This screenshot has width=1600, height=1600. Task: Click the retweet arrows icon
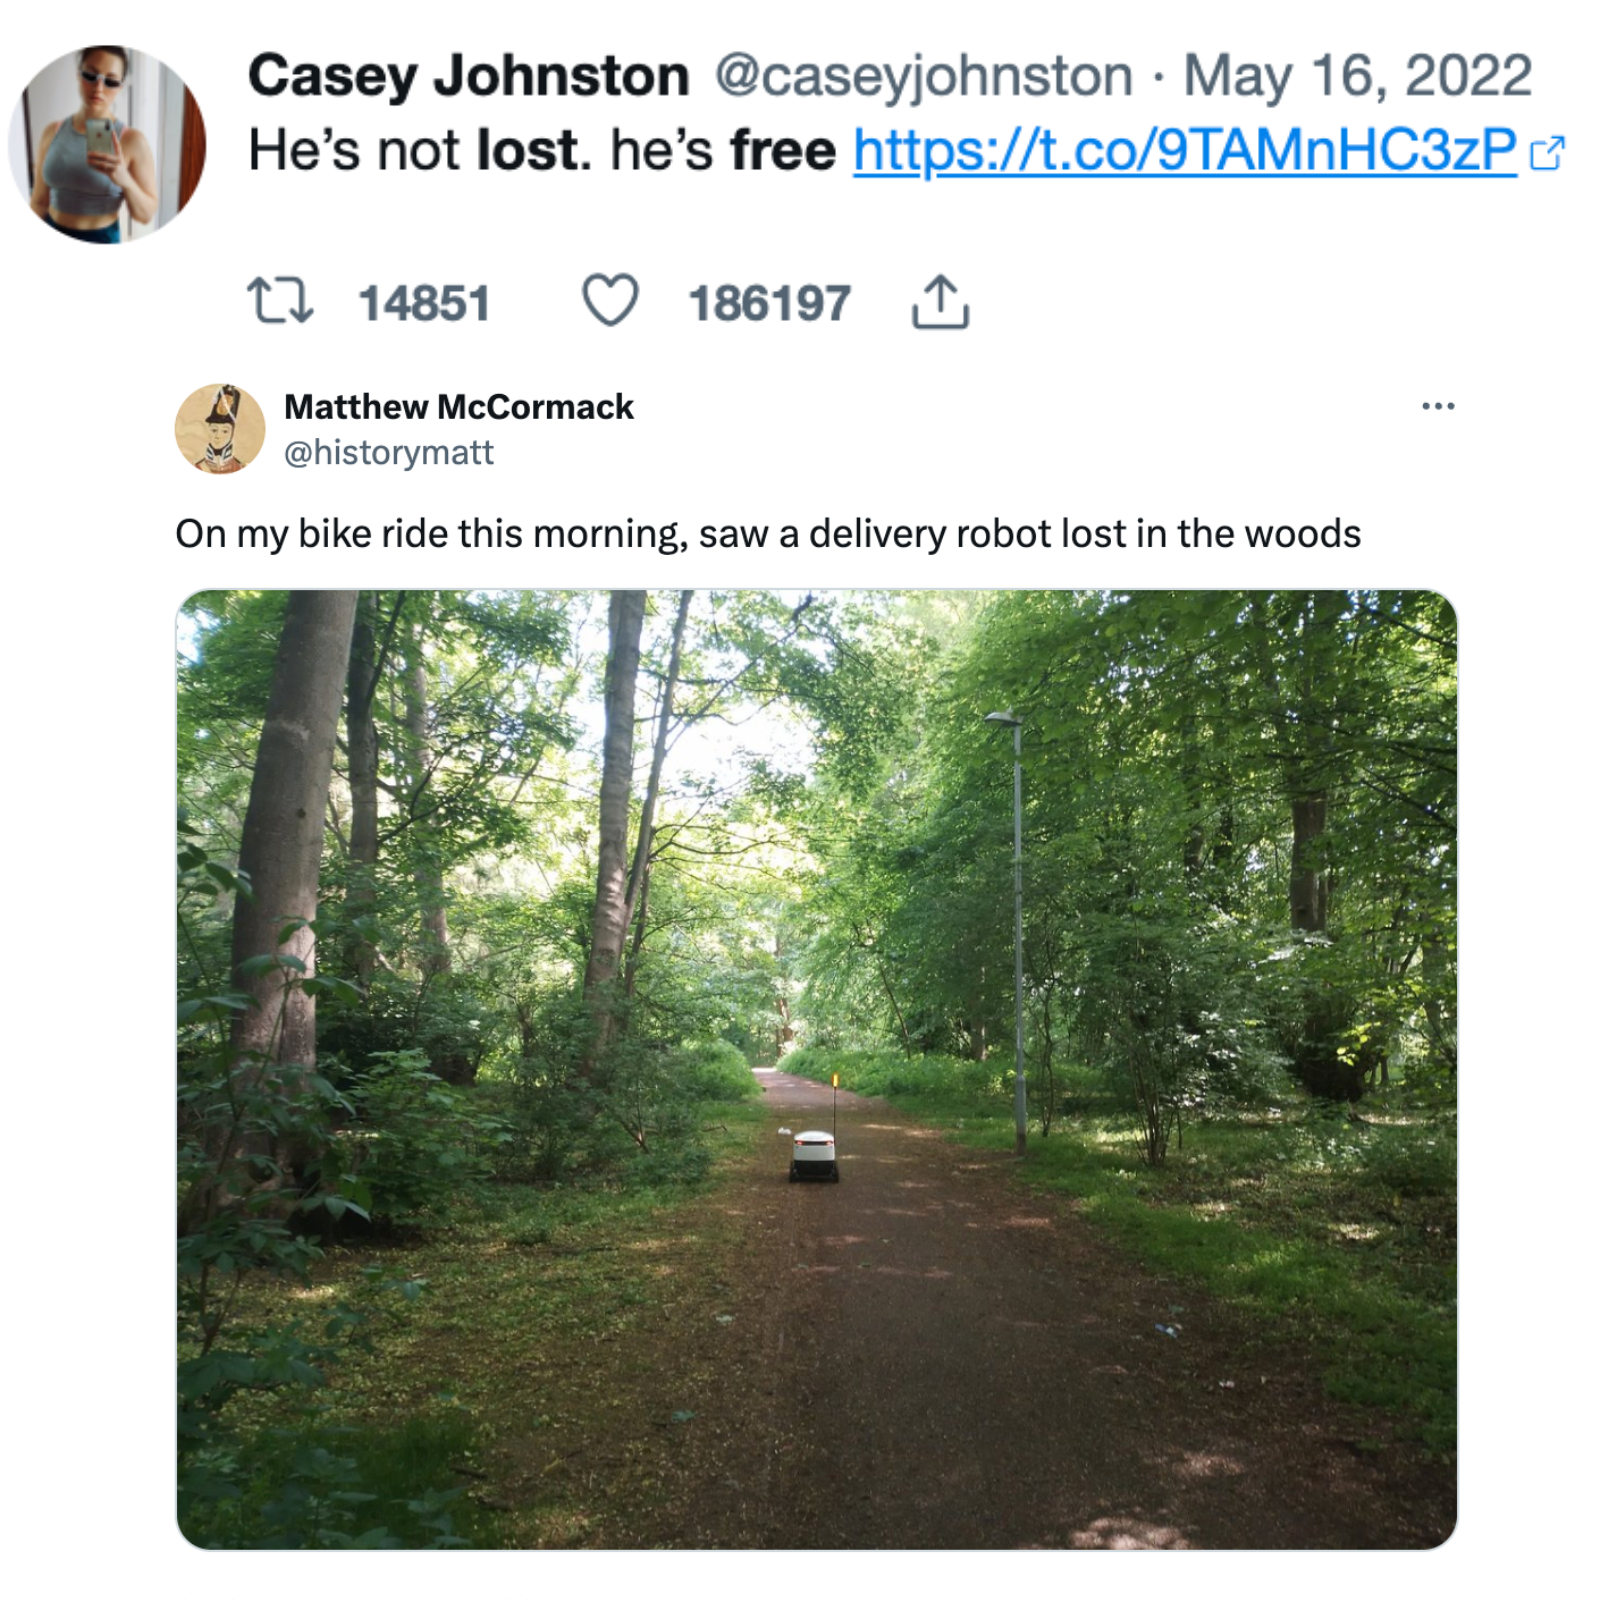click(280, 301)
